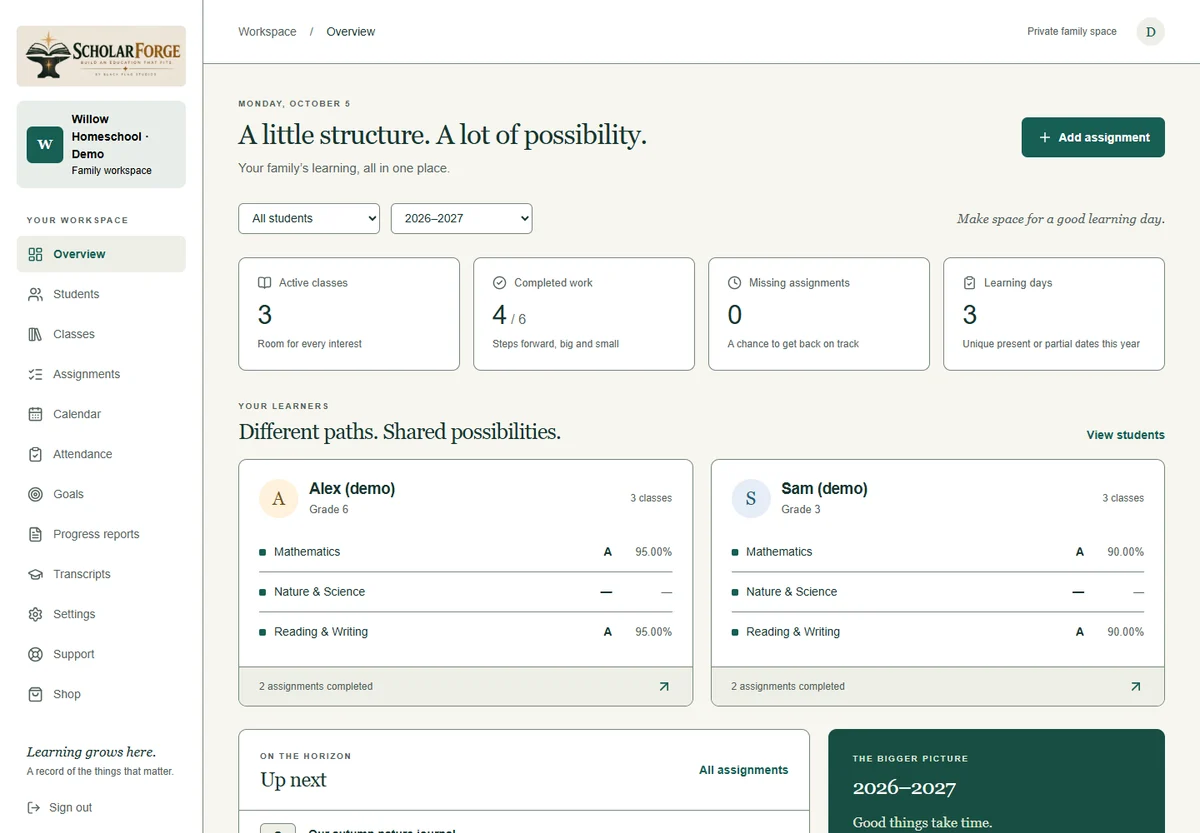The height and width of the screenshot is (833, 1200).
Task: Click the Sam (demo) student name
Action: click(x=825, y=489)
